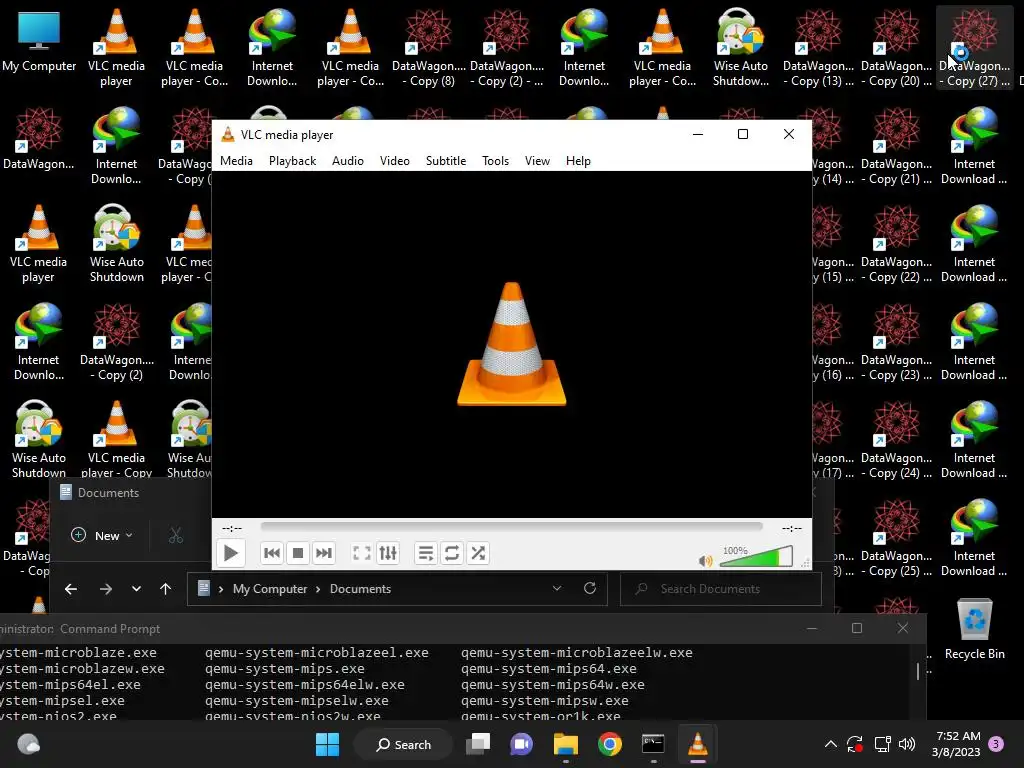
Task: Open Windows Start menu
Action: pos(327,744)
